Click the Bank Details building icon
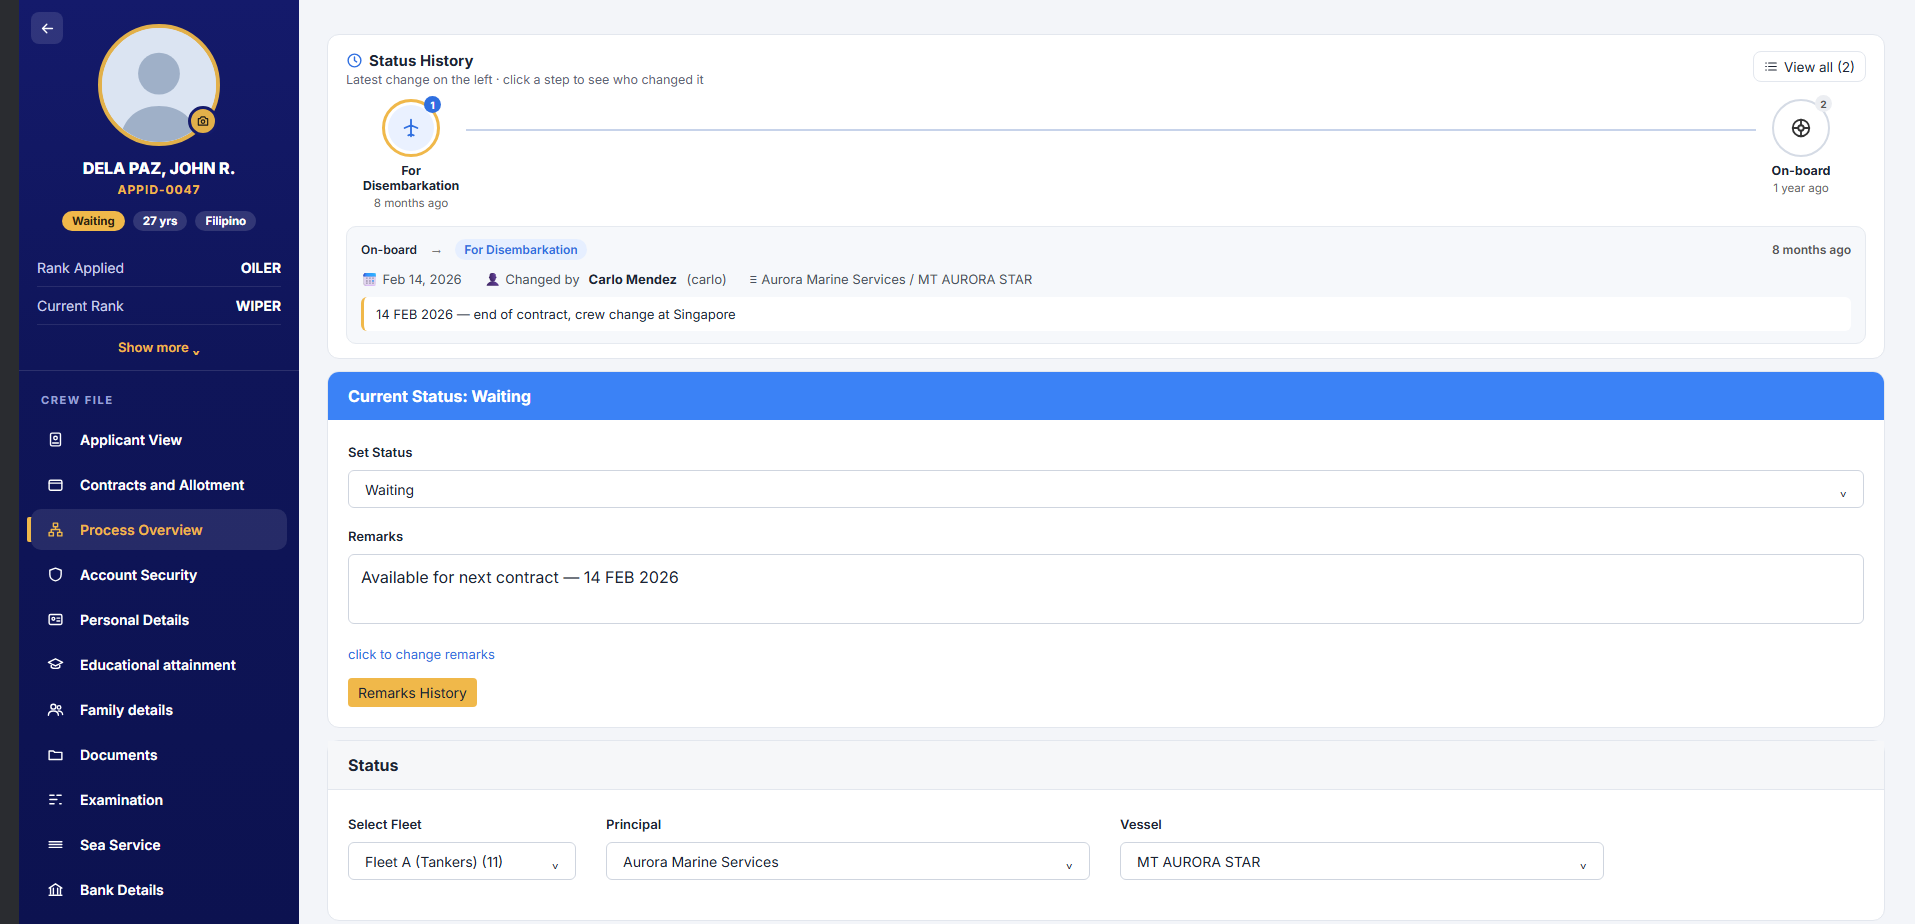The image size is (1915, 924). pyautogui.click(x=56, y=890)
